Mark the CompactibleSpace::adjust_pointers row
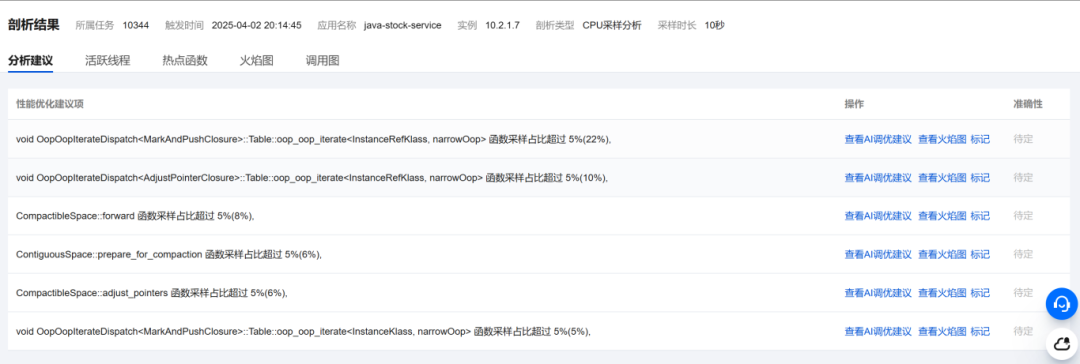The image size is (1080, 364). pos(980,293)
